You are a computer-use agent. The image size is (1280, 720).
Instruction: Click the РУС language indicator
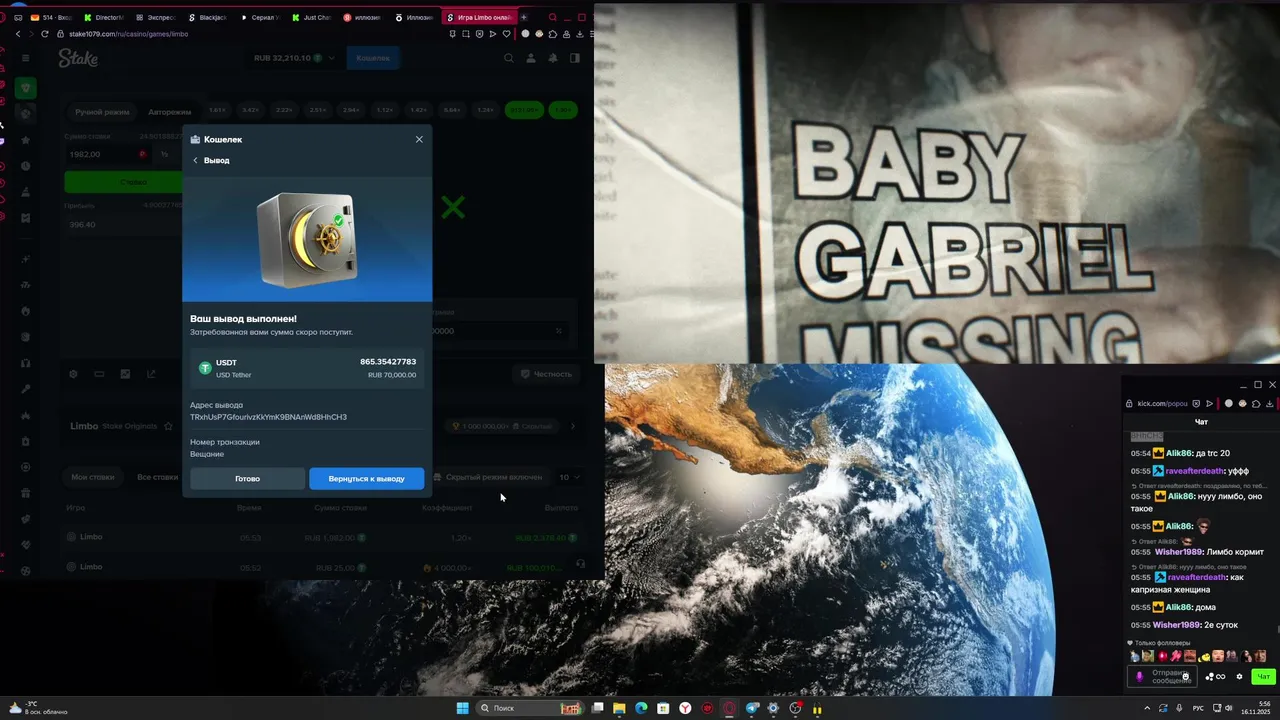click(x=1196, y=708)
